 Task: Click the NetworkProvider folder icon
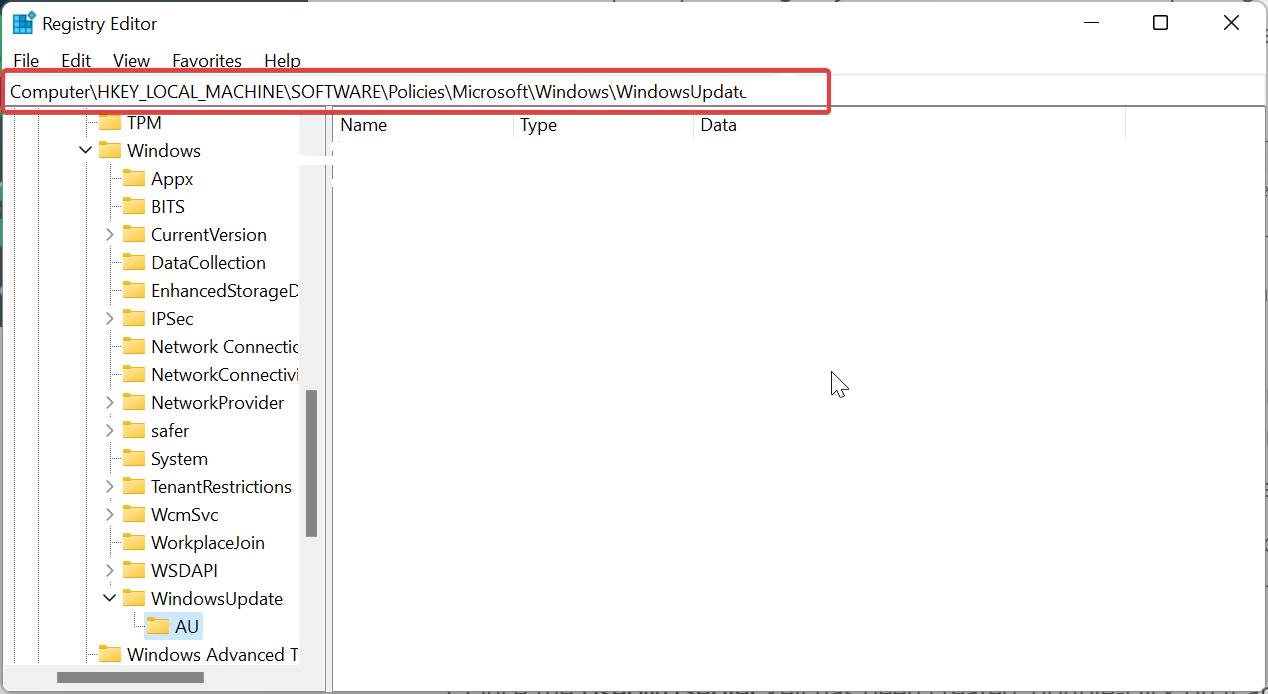point(134,403)
